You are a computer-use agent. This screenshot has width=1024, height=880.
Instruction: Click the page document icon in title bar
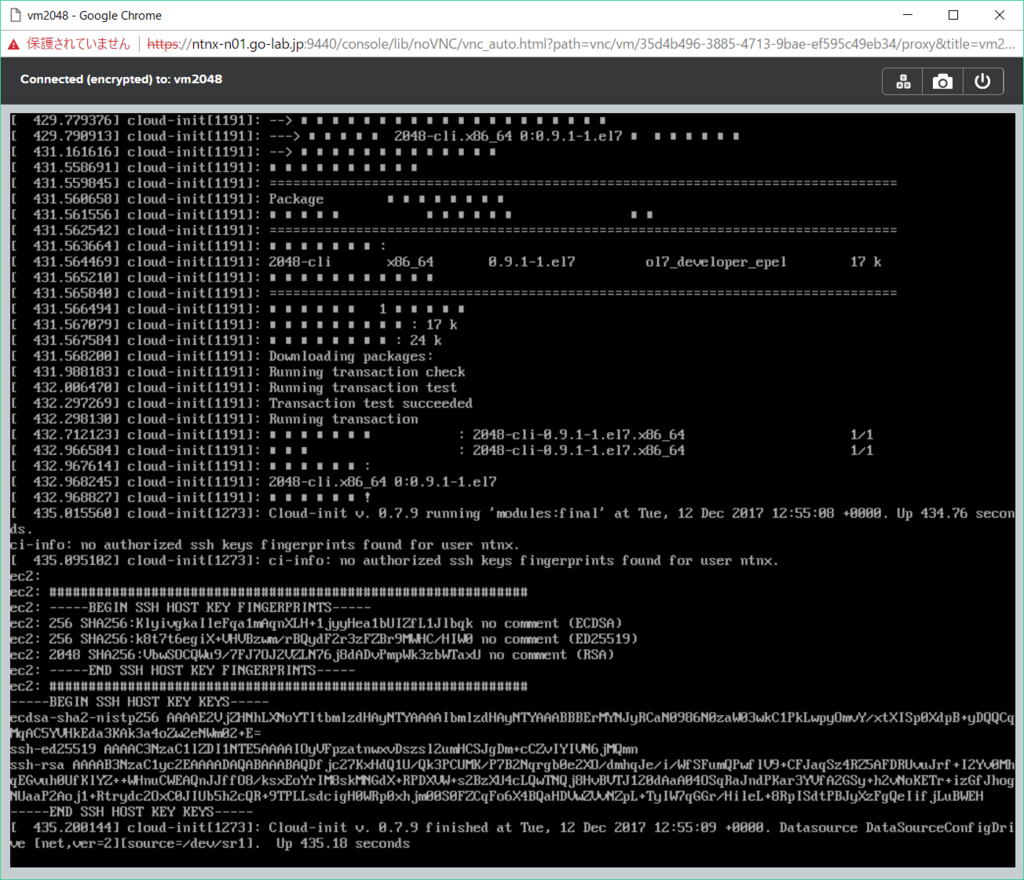pyautogui.click(x=15, y=15)
